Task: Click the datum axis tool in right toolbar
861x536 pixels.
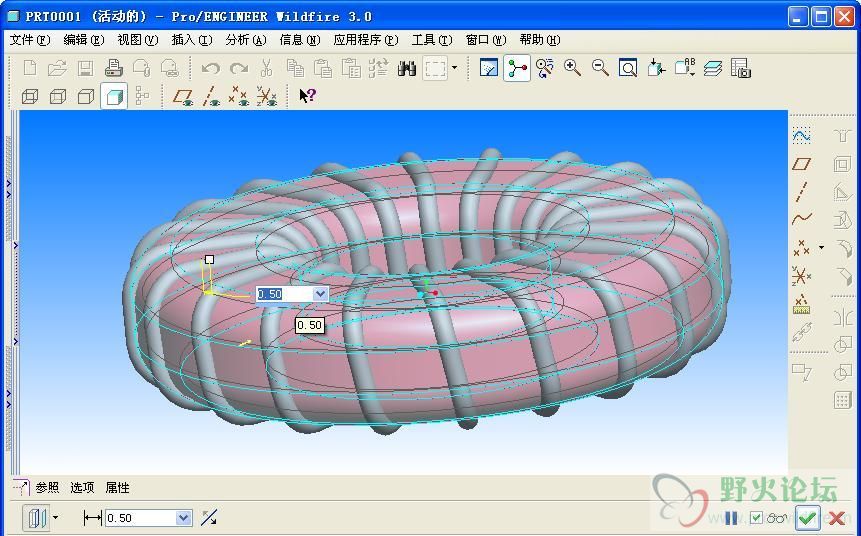Action: point(802,192)
